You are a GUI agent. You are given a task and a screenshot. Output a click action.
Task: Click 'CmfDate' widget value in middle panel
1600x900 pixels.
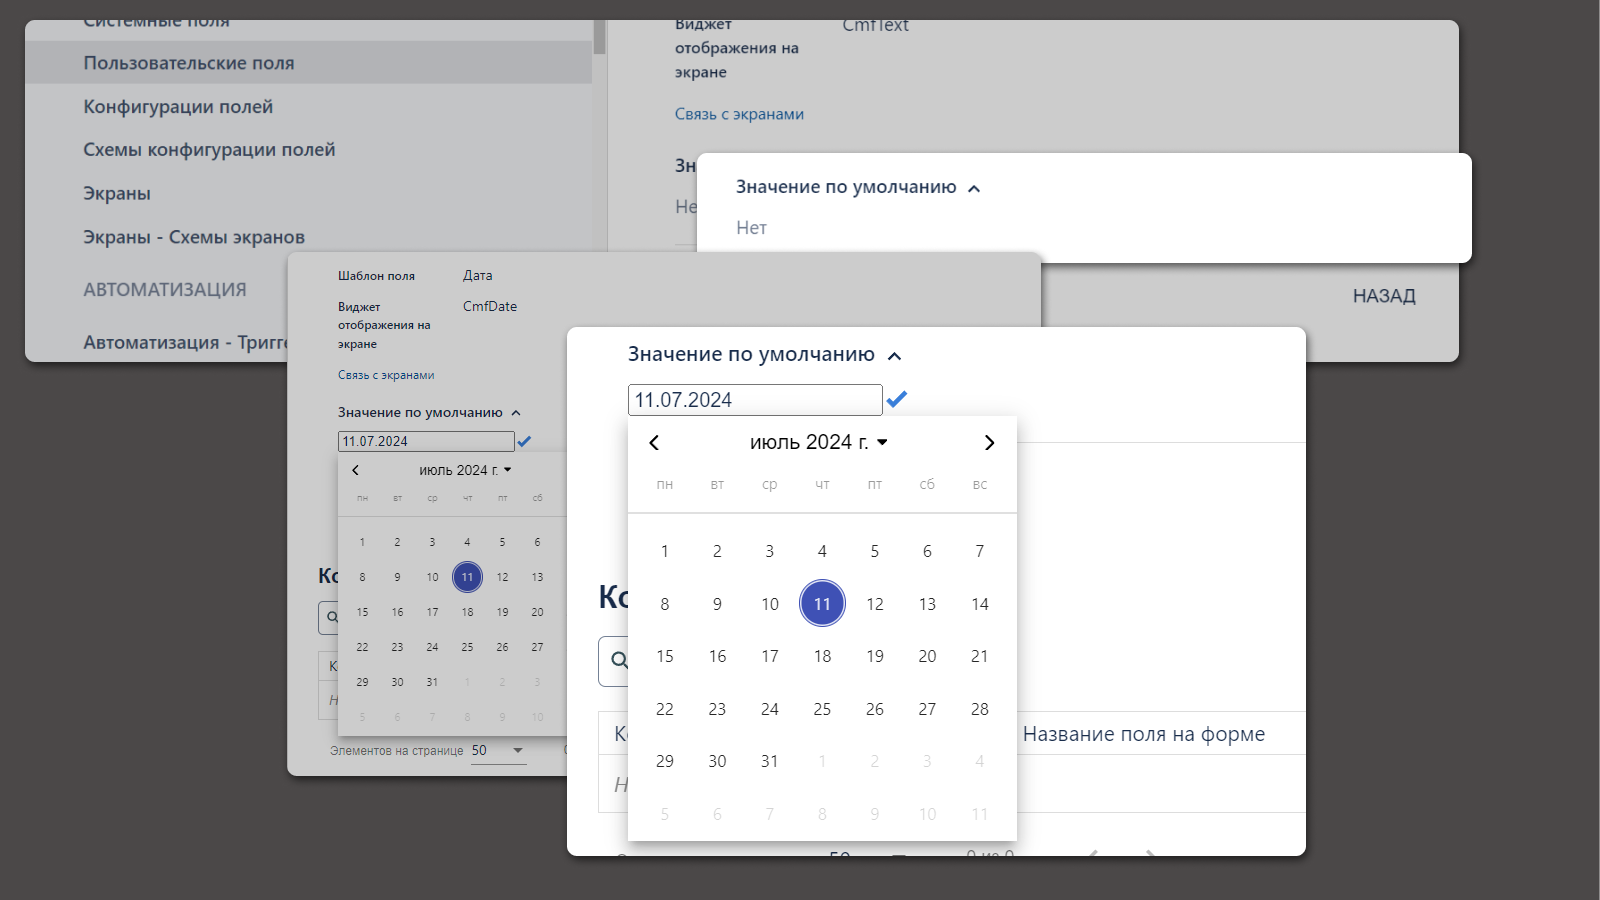point(490,306)
